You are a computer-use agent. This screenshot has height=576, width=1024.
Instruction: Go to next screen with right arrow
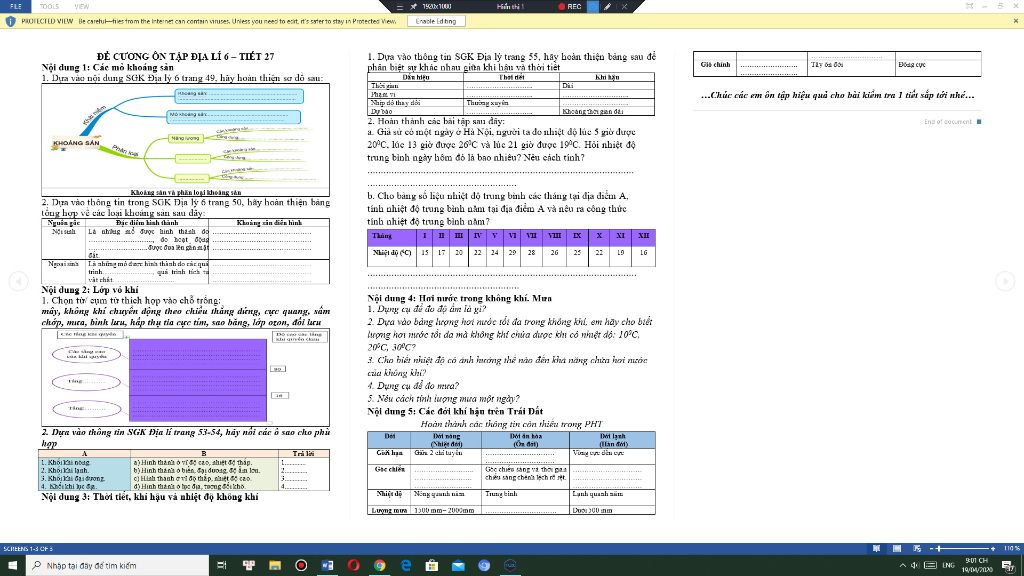coord(1005,281)
